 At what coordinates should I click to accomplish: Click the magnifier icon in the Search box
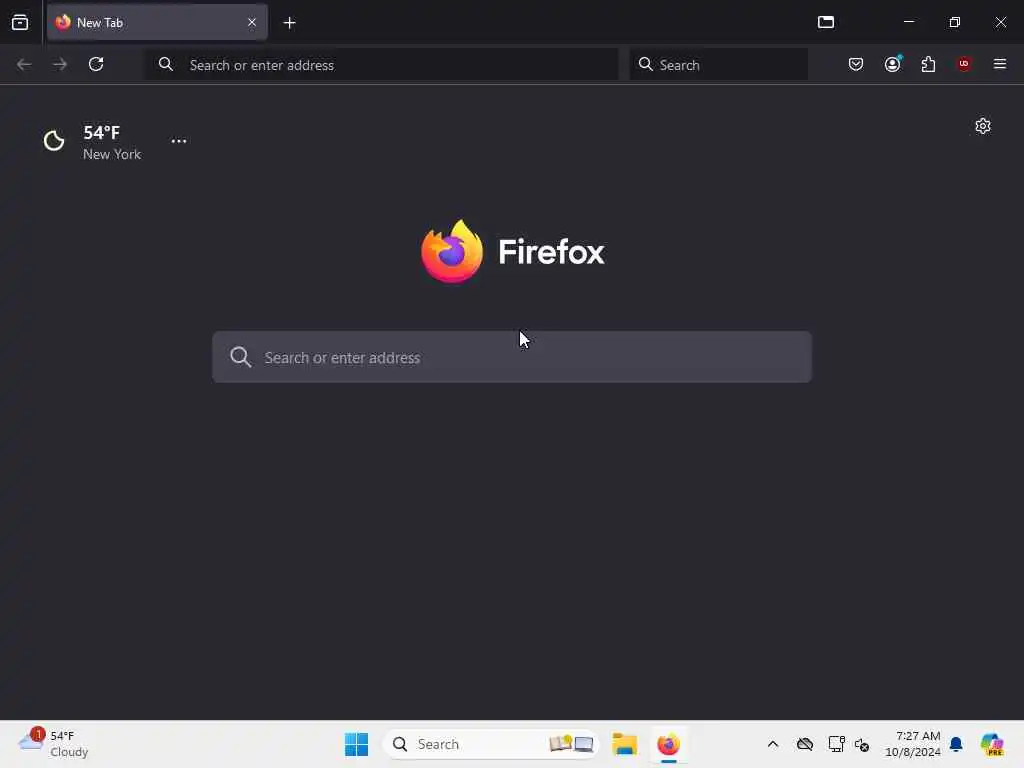point(645,64)
